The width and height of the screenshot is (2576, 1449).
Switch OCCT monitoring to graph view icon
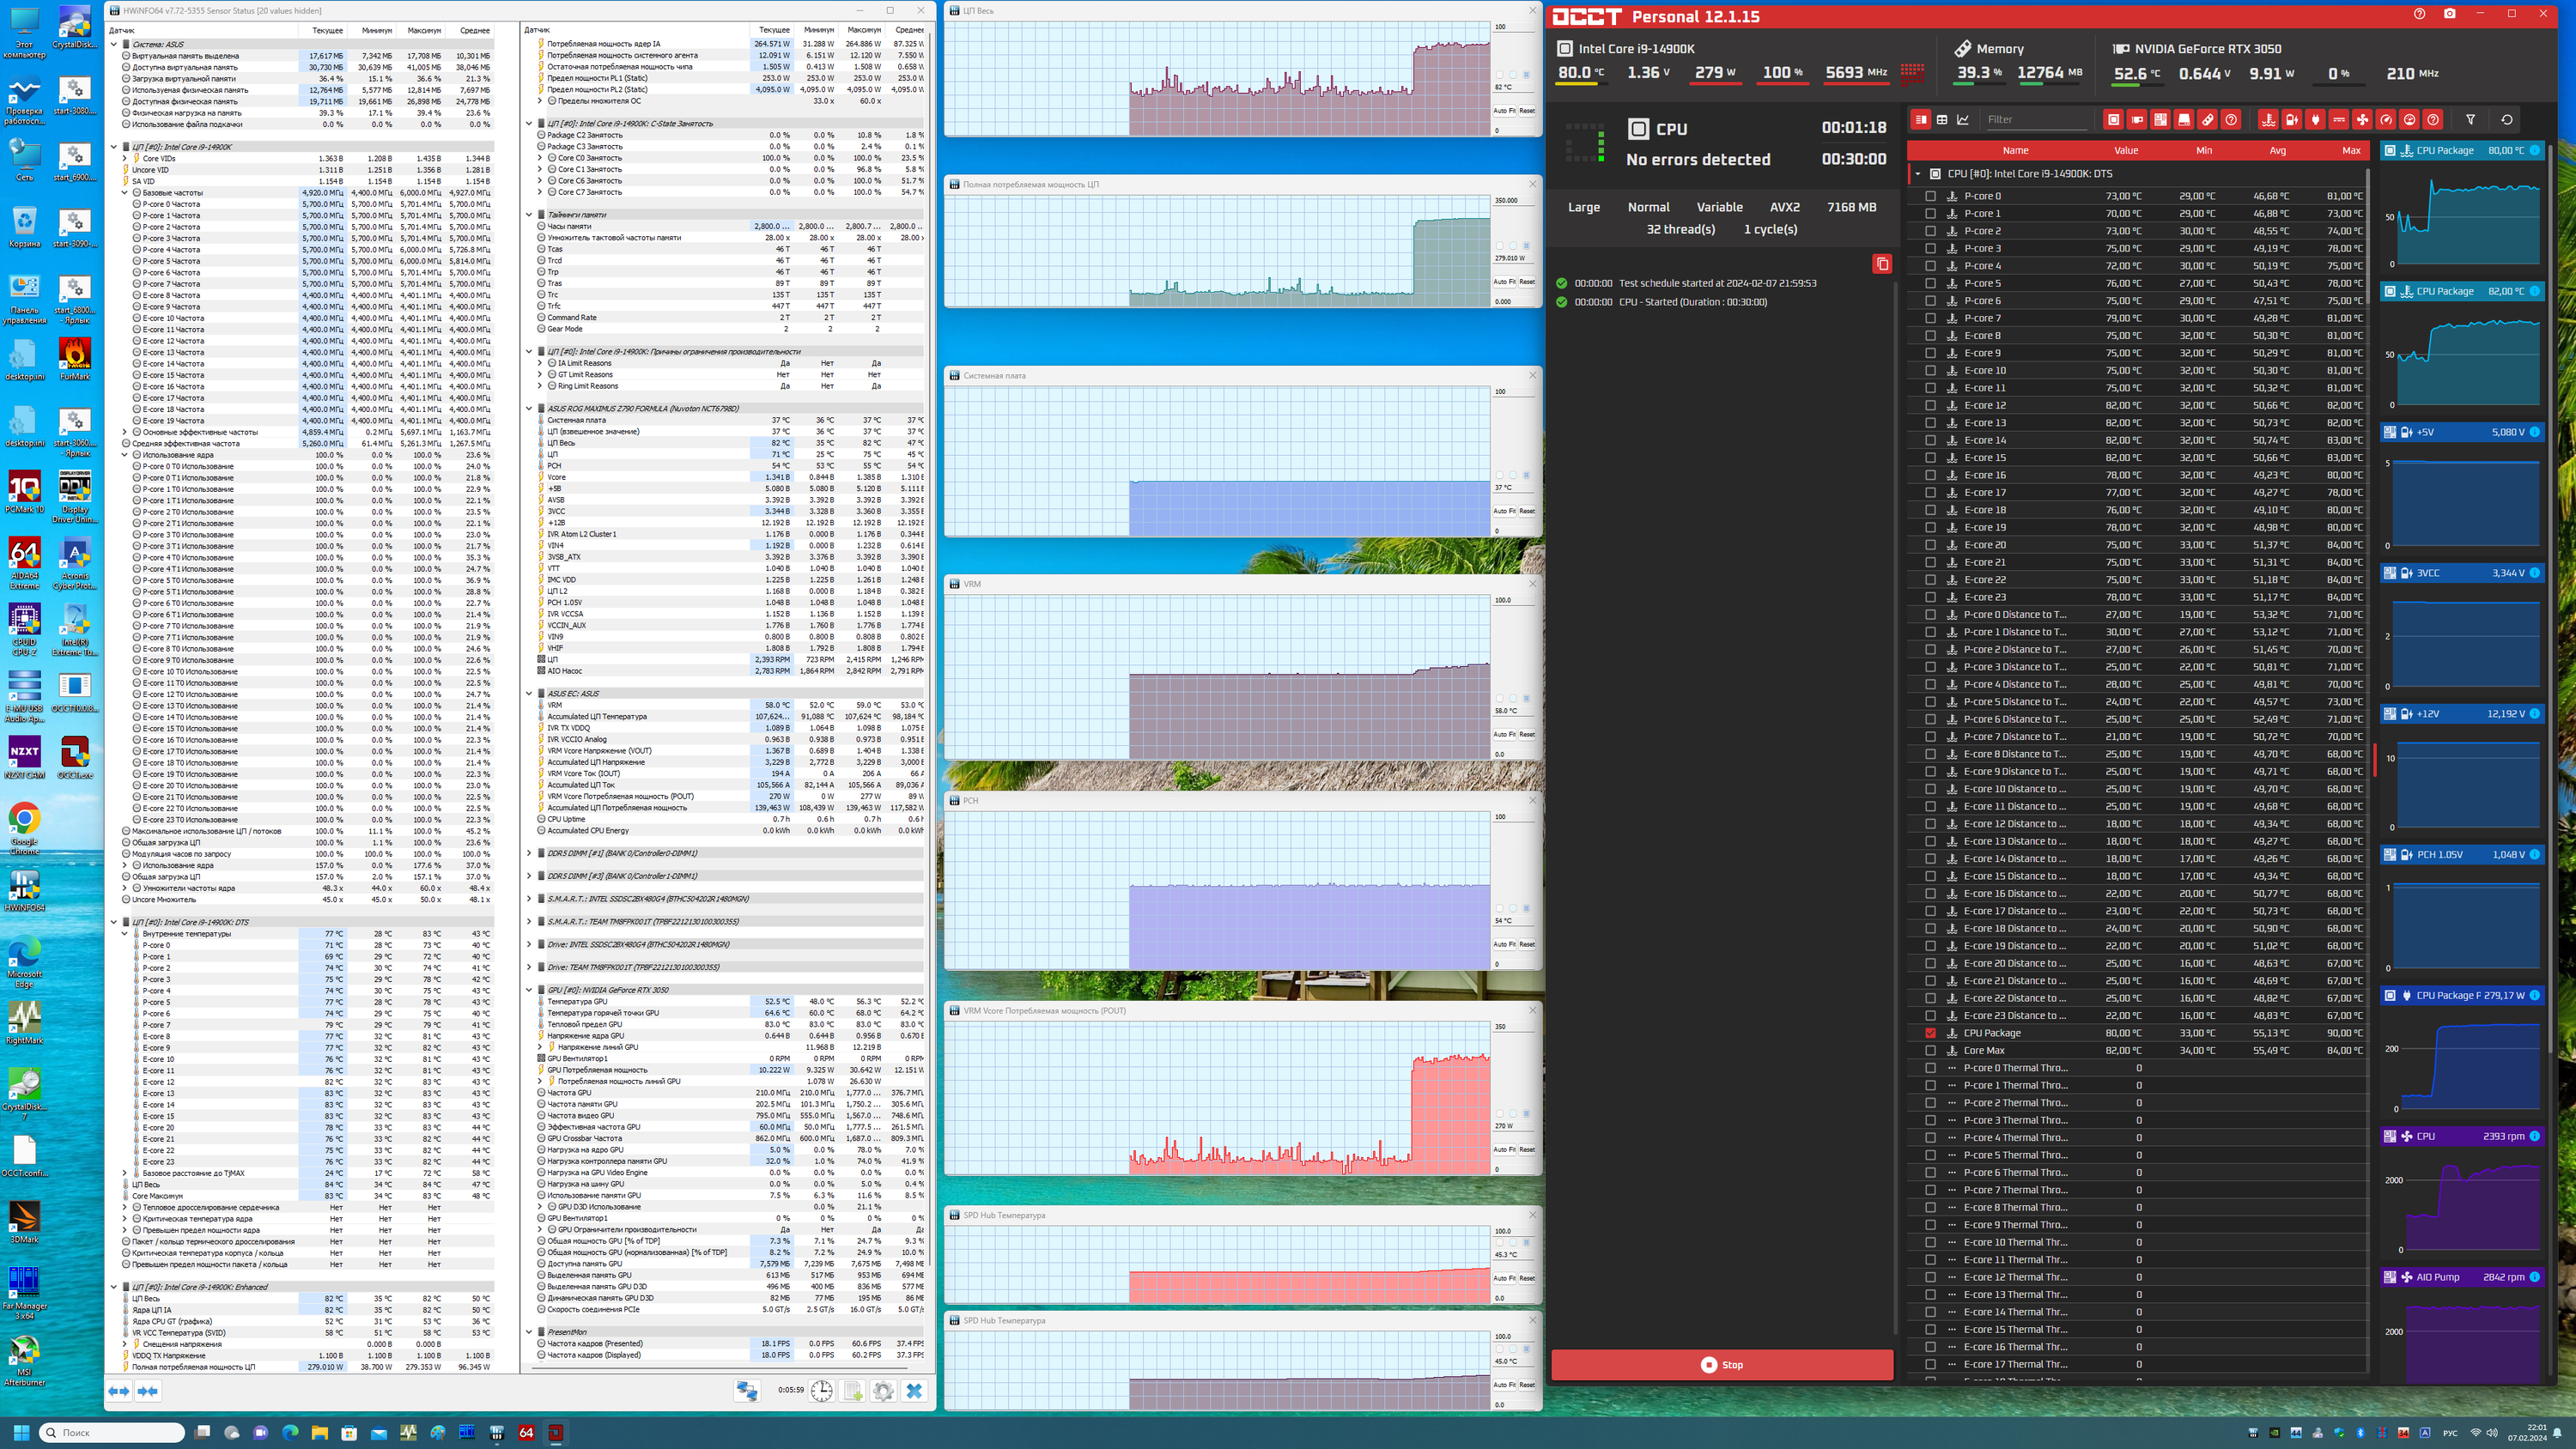[x=1963, y=119]
